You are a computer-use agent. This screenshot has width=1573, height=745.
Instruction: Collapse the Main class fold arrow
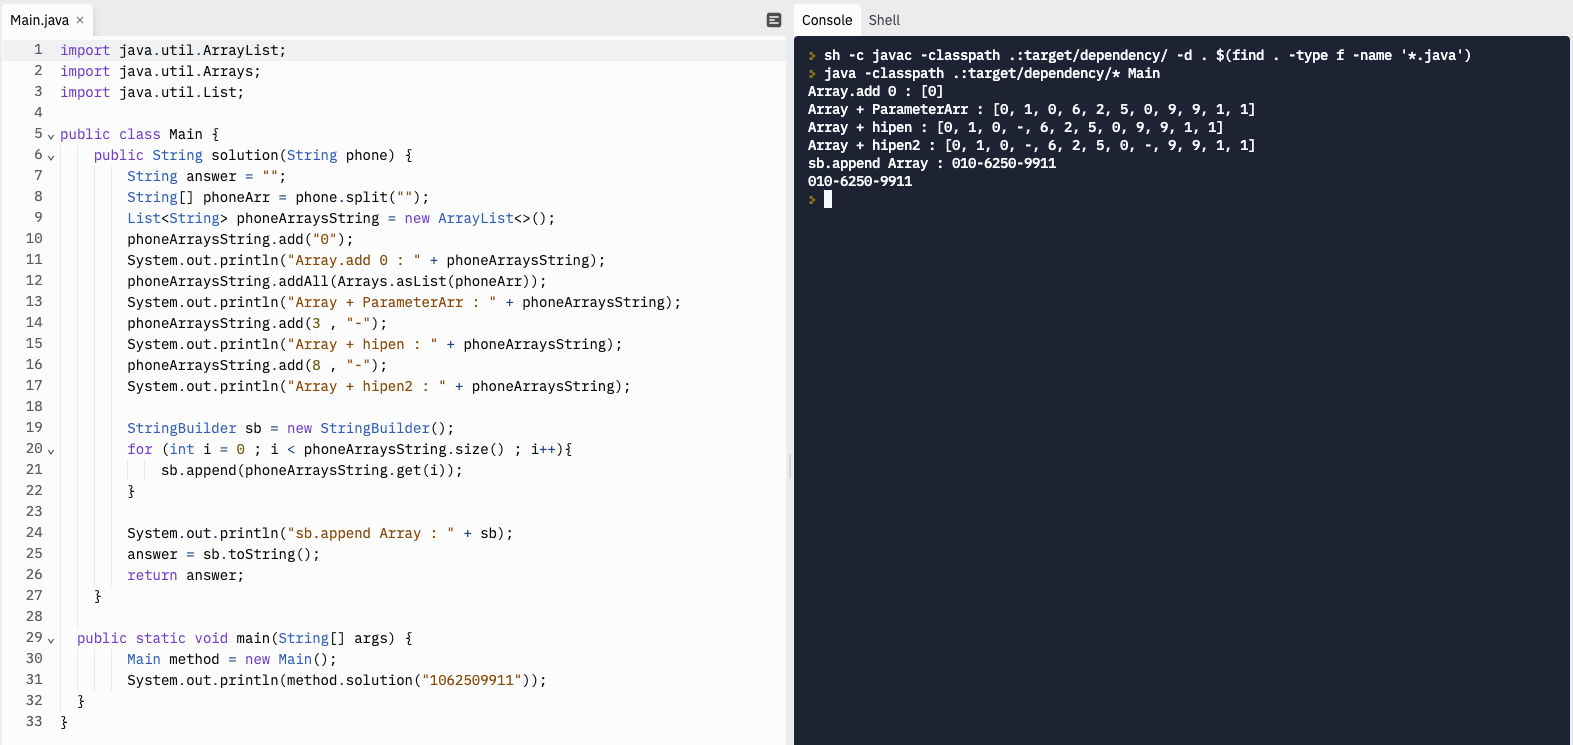[51, 136]
